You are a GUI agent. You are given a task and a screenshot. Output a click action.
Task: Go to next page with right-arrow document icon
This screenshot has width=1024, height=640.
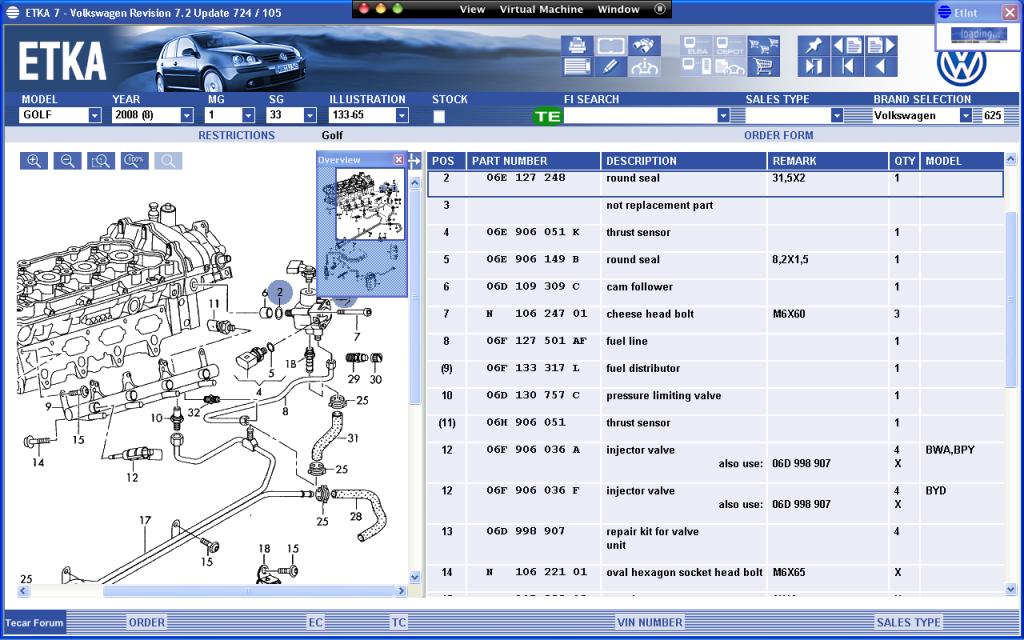point(881,46)
